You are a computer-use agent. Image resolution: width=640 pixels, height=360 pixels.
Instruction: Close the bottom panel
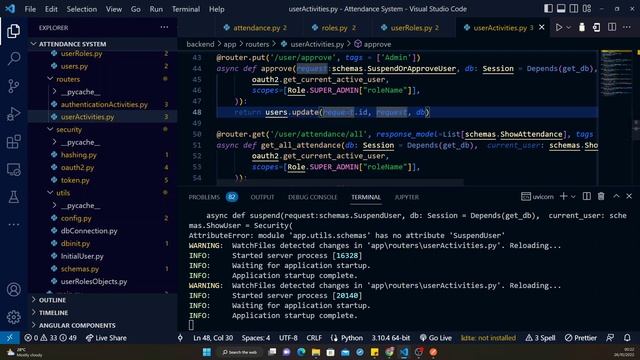point(629,196)
